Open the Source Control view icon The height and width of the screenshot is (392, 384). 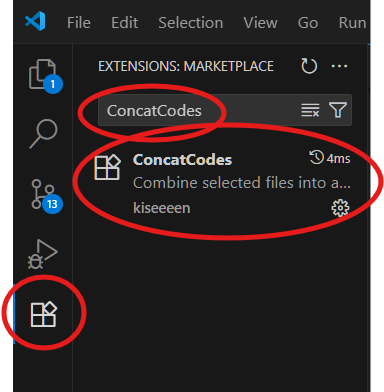45,196
